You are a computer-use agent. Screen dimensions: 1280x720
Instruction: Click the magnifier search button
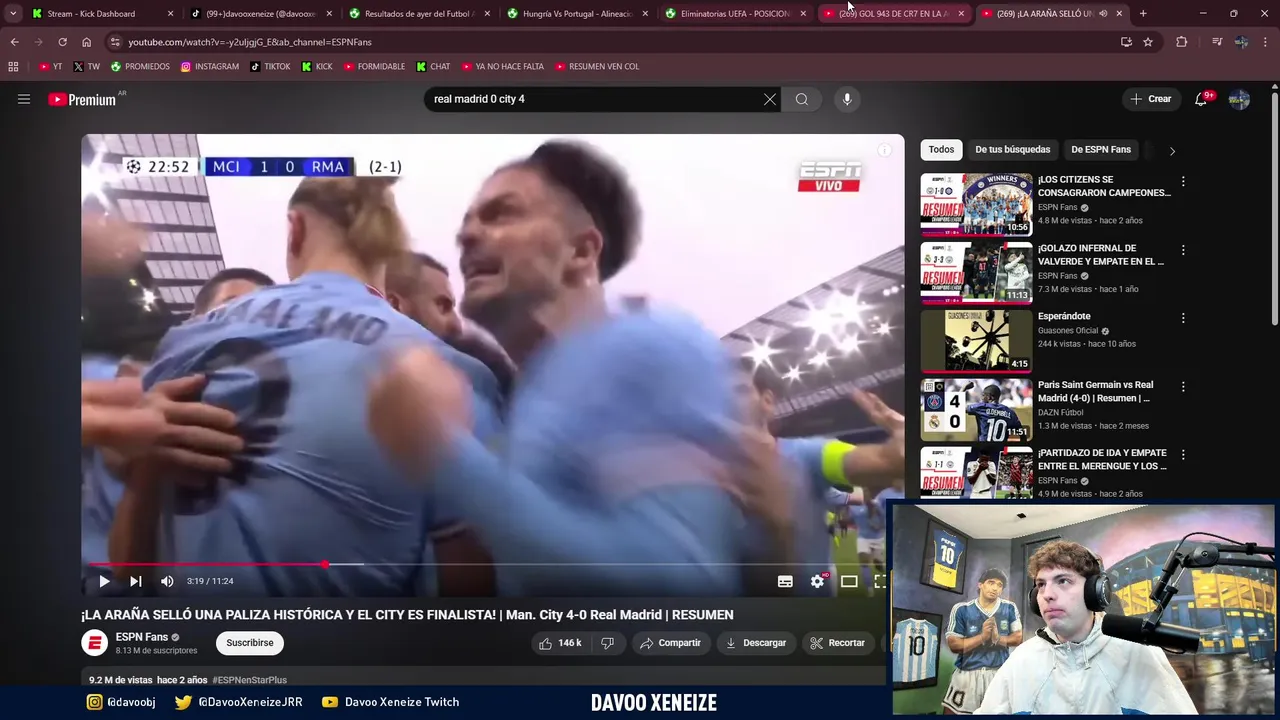(802, 99)
